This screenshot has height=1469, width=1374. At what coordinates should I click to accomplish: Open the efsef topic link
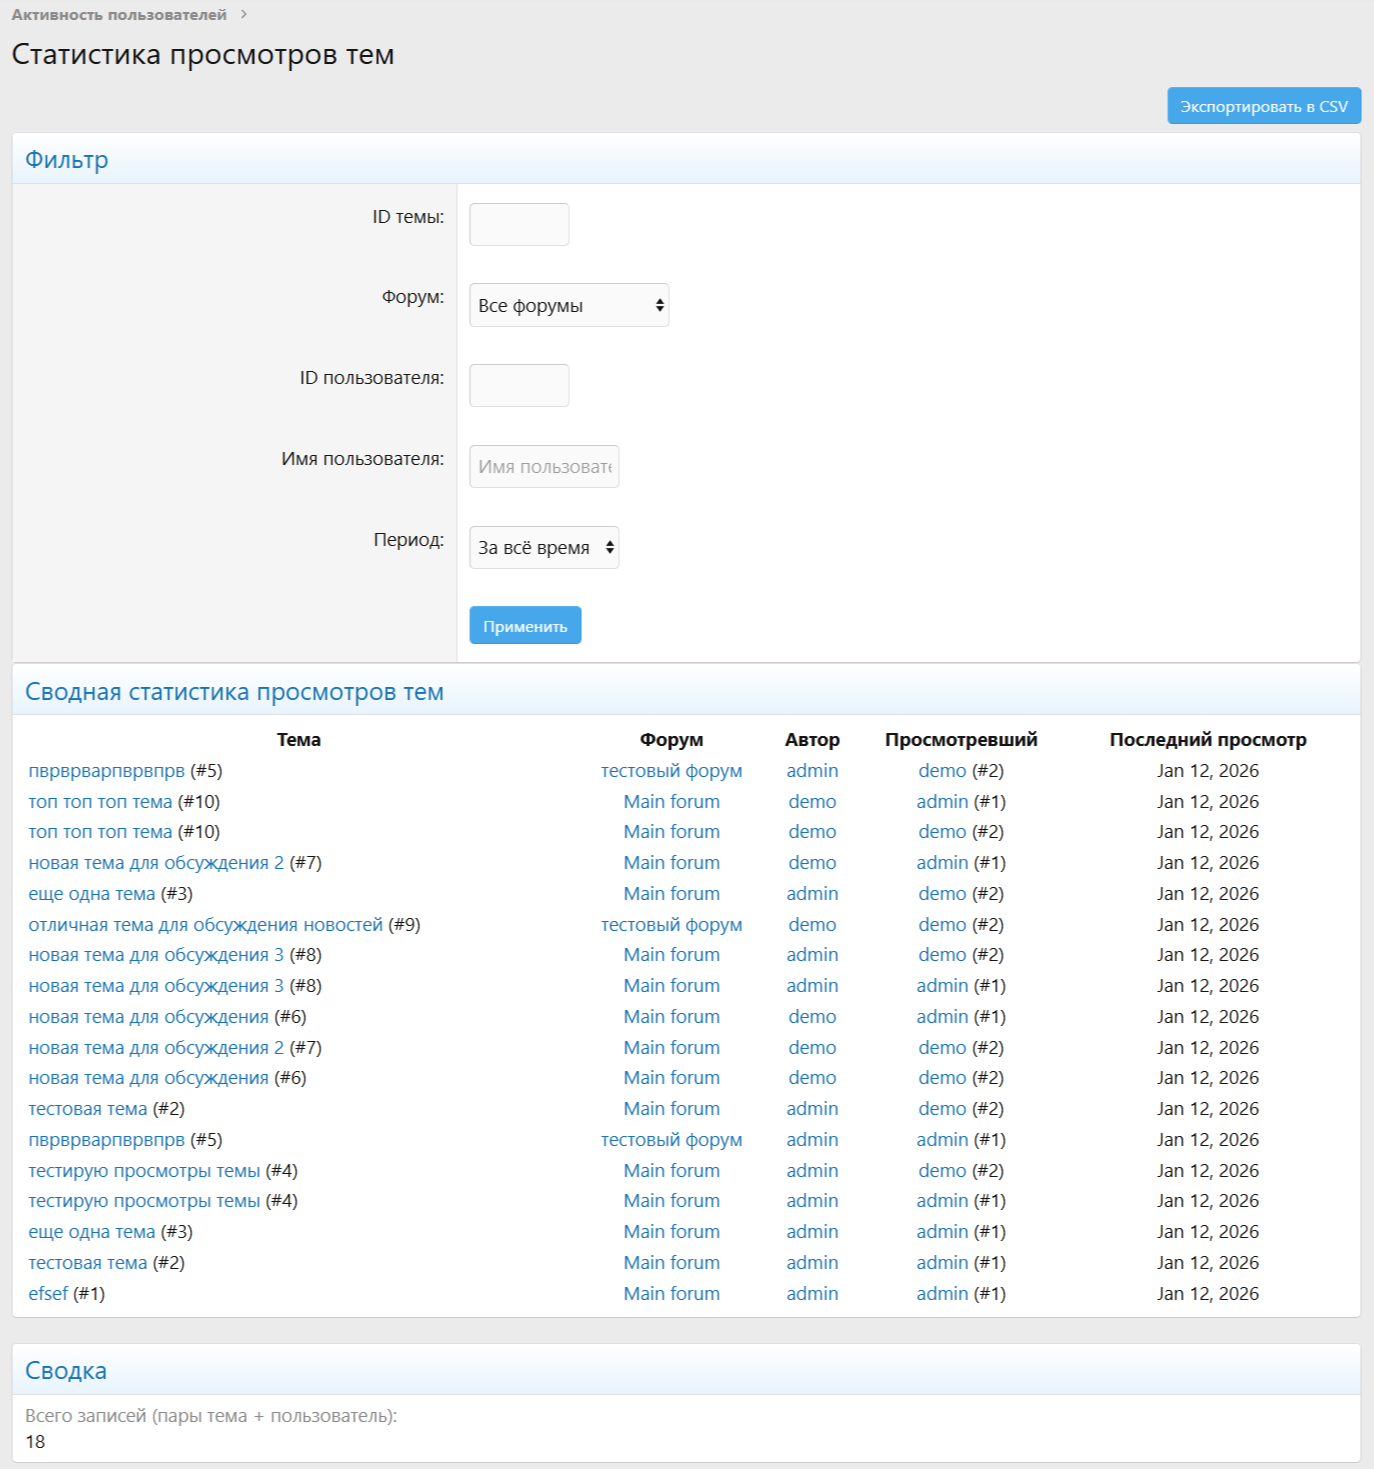tap(48, 1294)
